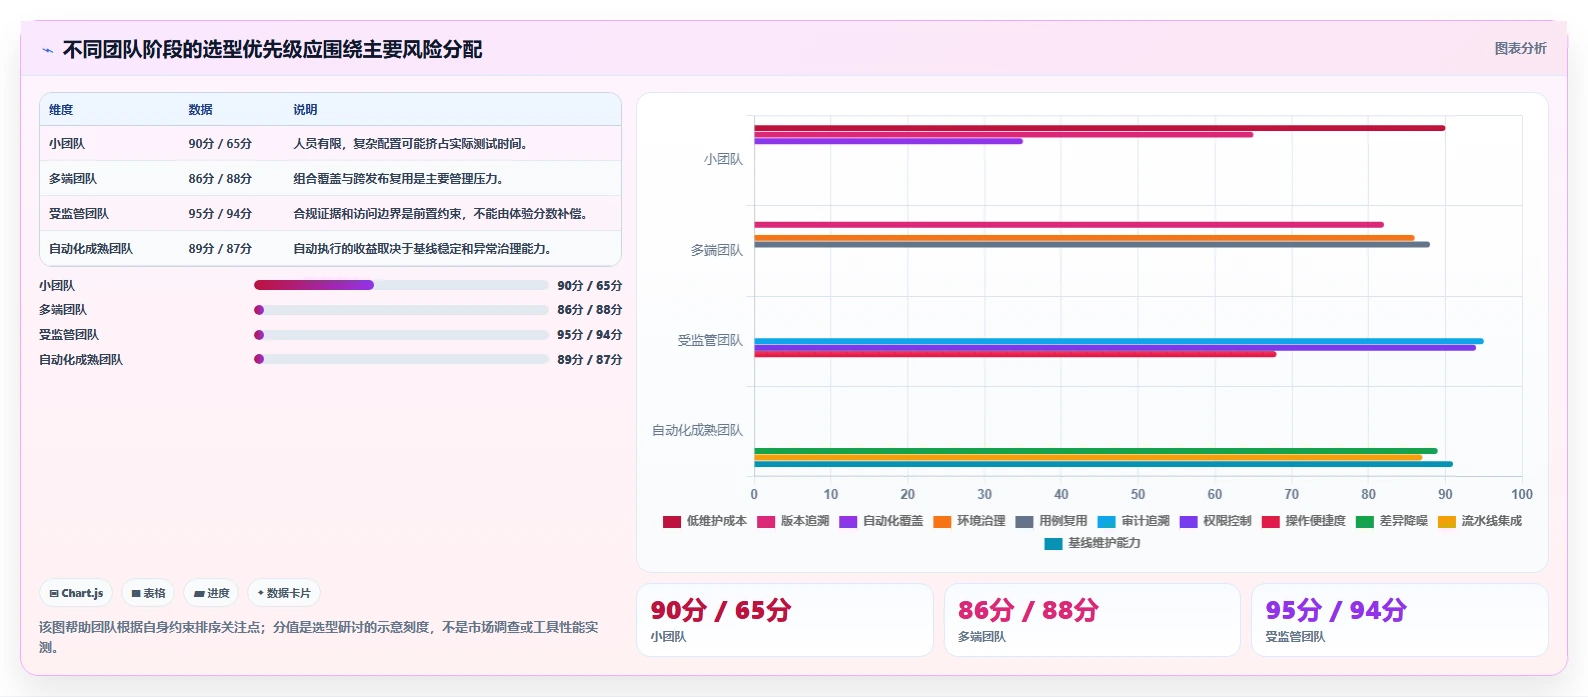Click the 自动化成熟团队 chart axis label
The height and width of the screenshot is (697, 1588).
[x=698, y=431]
